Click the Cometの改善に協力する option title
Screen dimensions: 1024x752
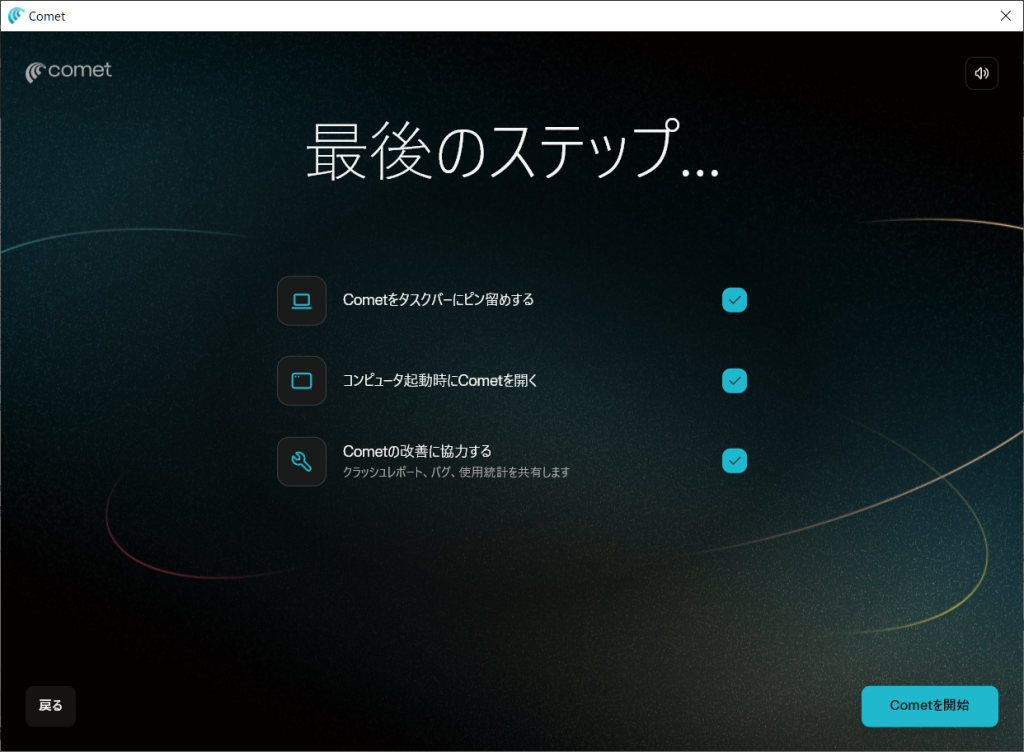click(417, 452)
